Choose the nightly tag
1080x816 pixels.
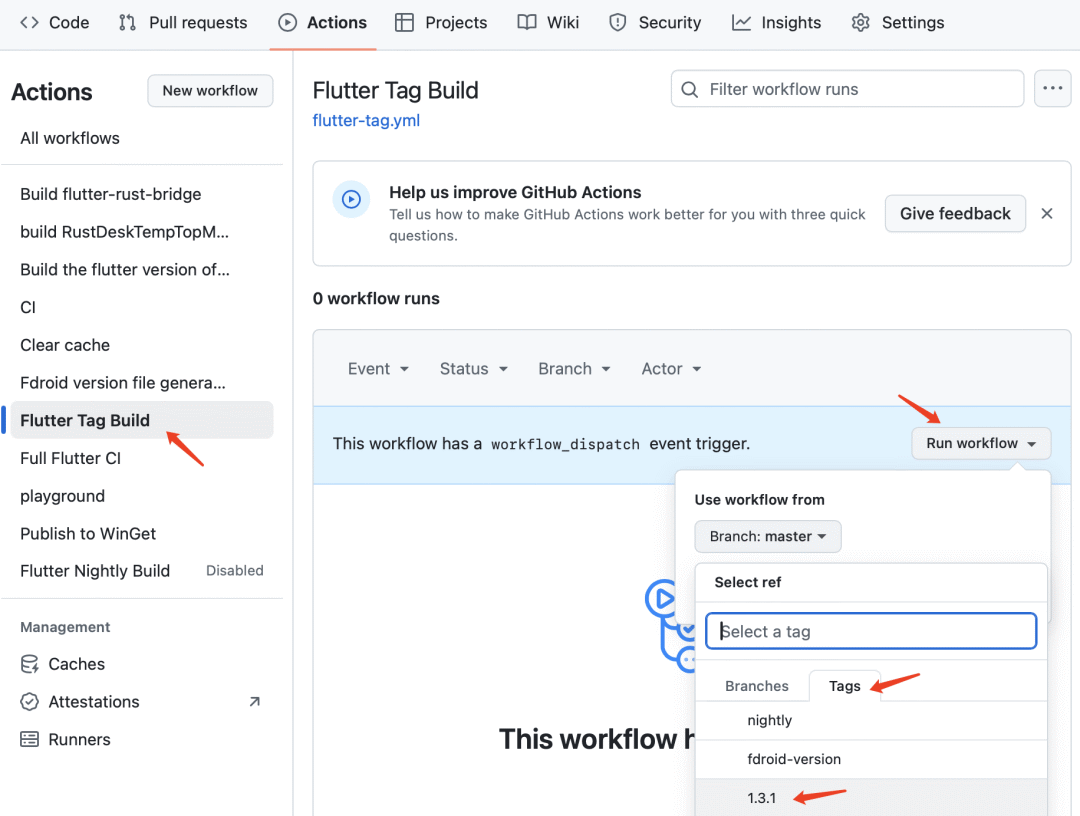coord(871,720)
